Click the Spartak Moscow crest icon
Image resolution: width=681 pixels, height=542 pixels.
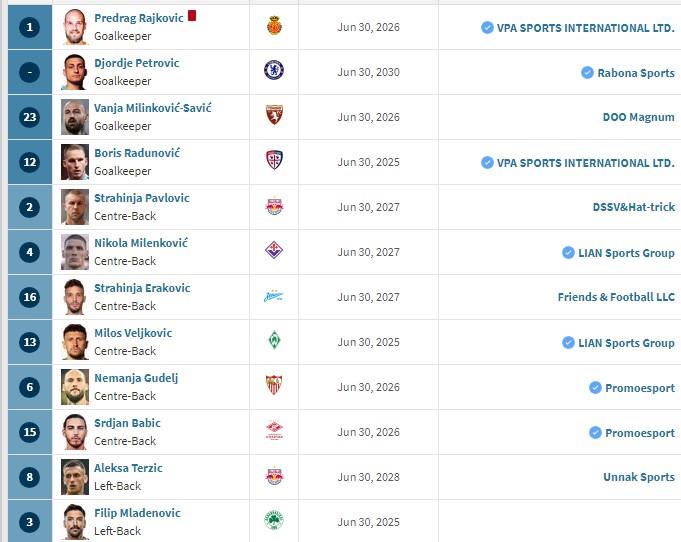274,431
